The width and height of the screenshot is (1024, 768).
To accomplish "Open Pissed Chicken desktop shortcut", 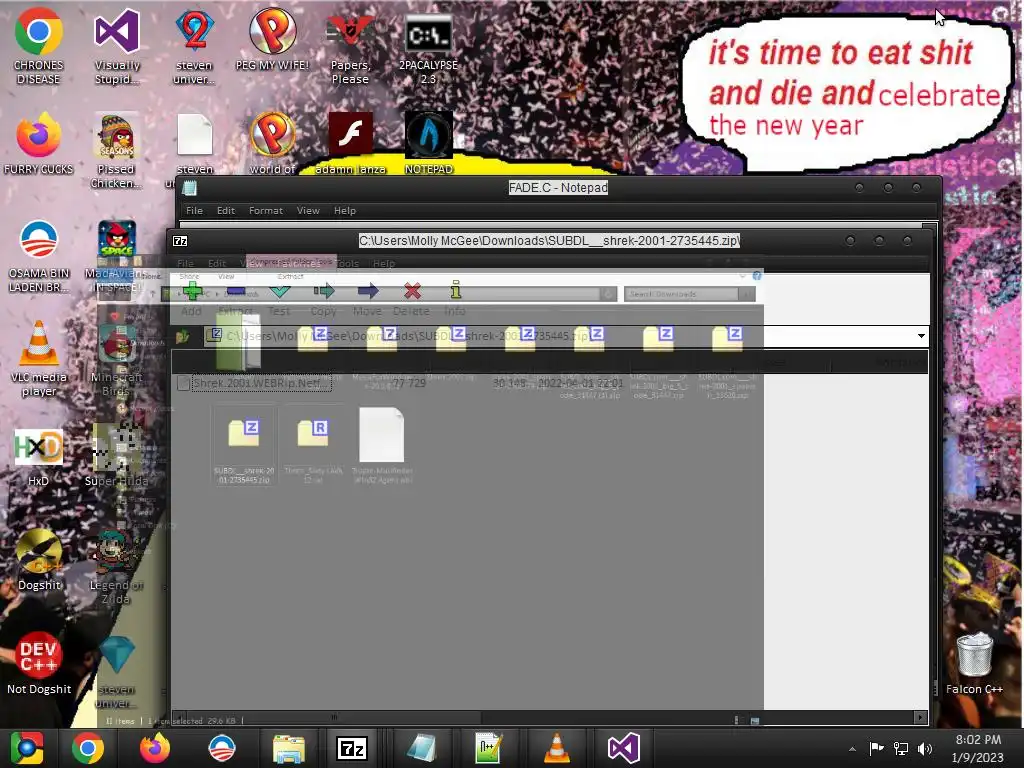I will tap(116, 152).
